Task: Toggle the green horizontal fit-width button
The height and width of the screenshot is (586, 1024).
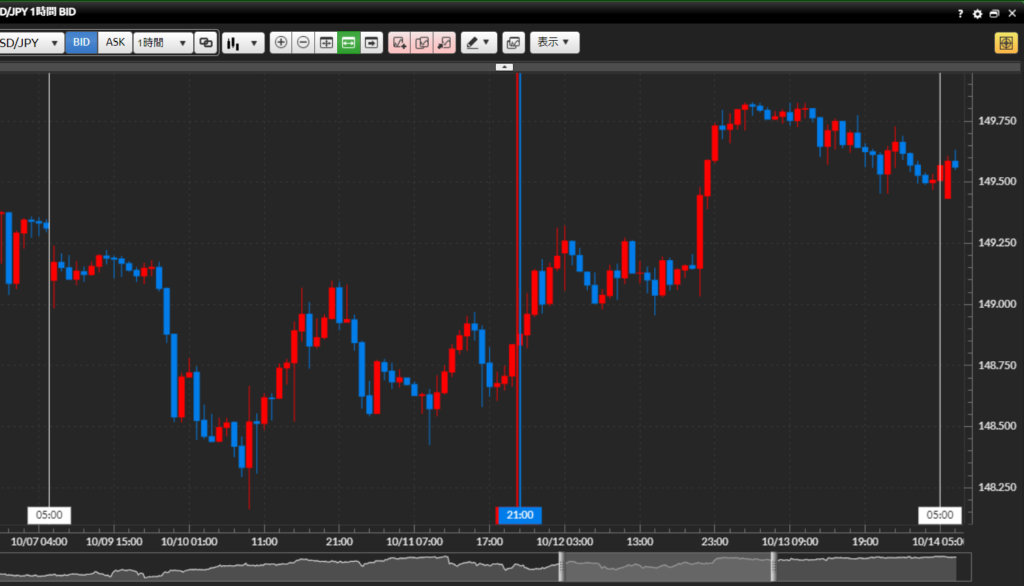Action: coord(349,43)
